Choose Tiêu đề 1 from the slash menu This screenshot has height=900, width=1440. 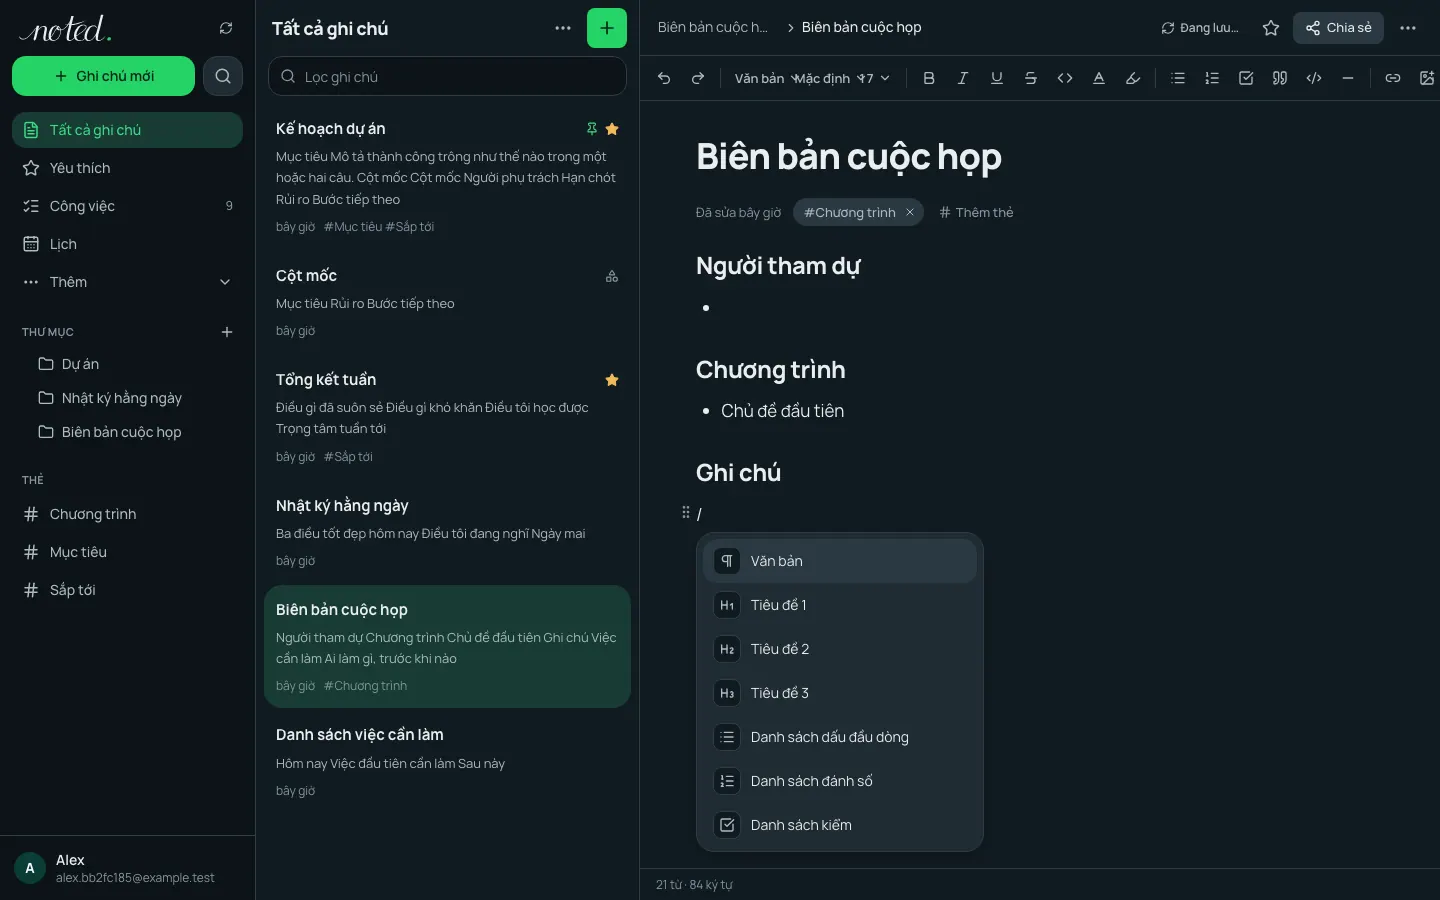pyautogui.click(x=840, y=605)
